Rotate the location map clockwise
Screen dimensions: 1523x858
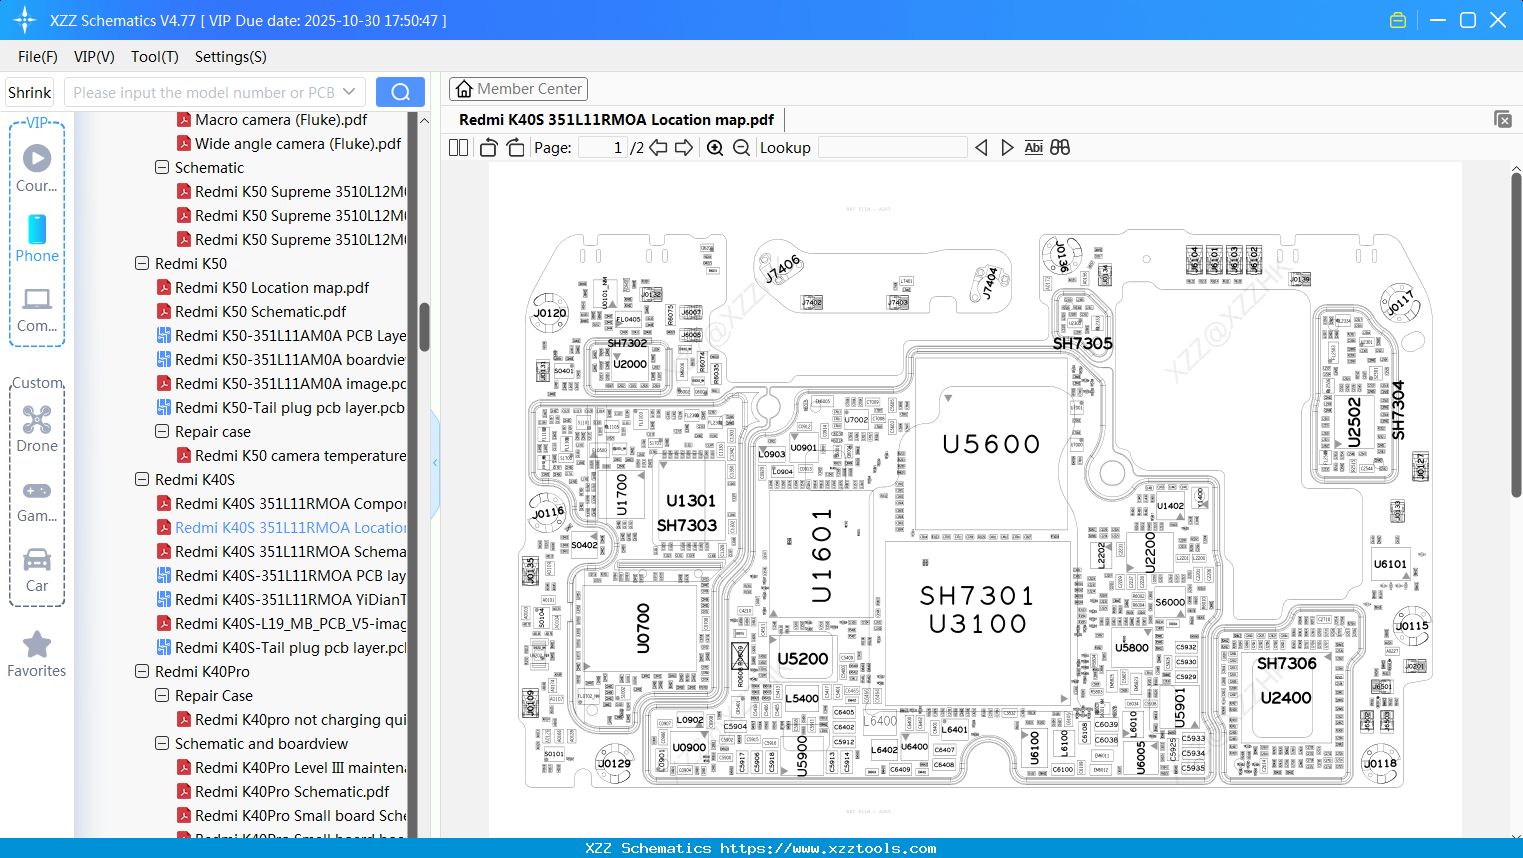point(514,146)
